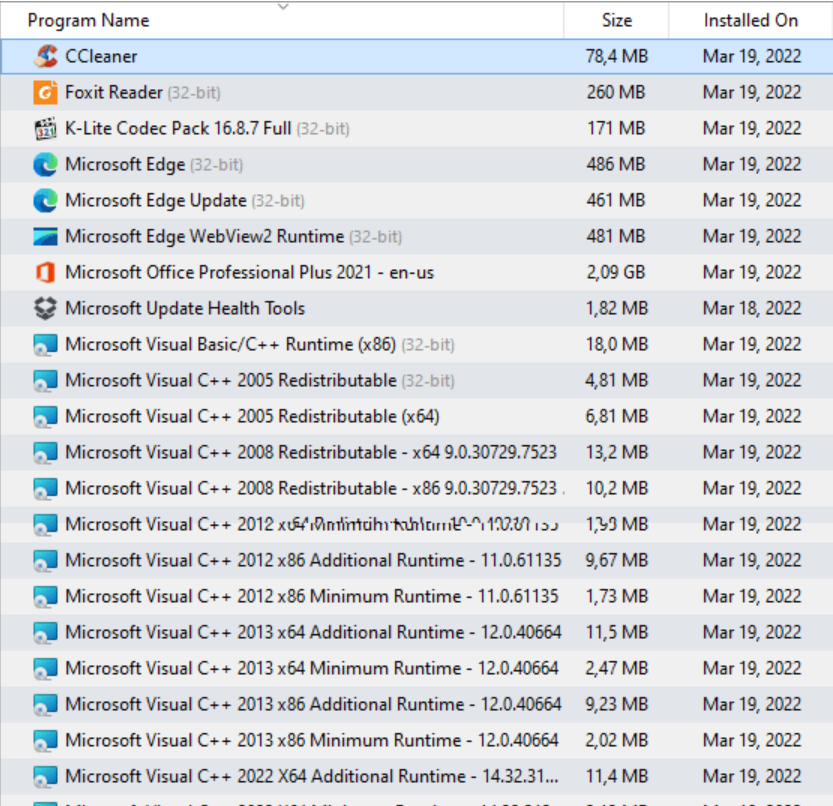The height and width of the screenshot is (806, 833).
Task: Click the Visual C++ 2005 Redistributable (x64) icon
Action: click(45, 417)
